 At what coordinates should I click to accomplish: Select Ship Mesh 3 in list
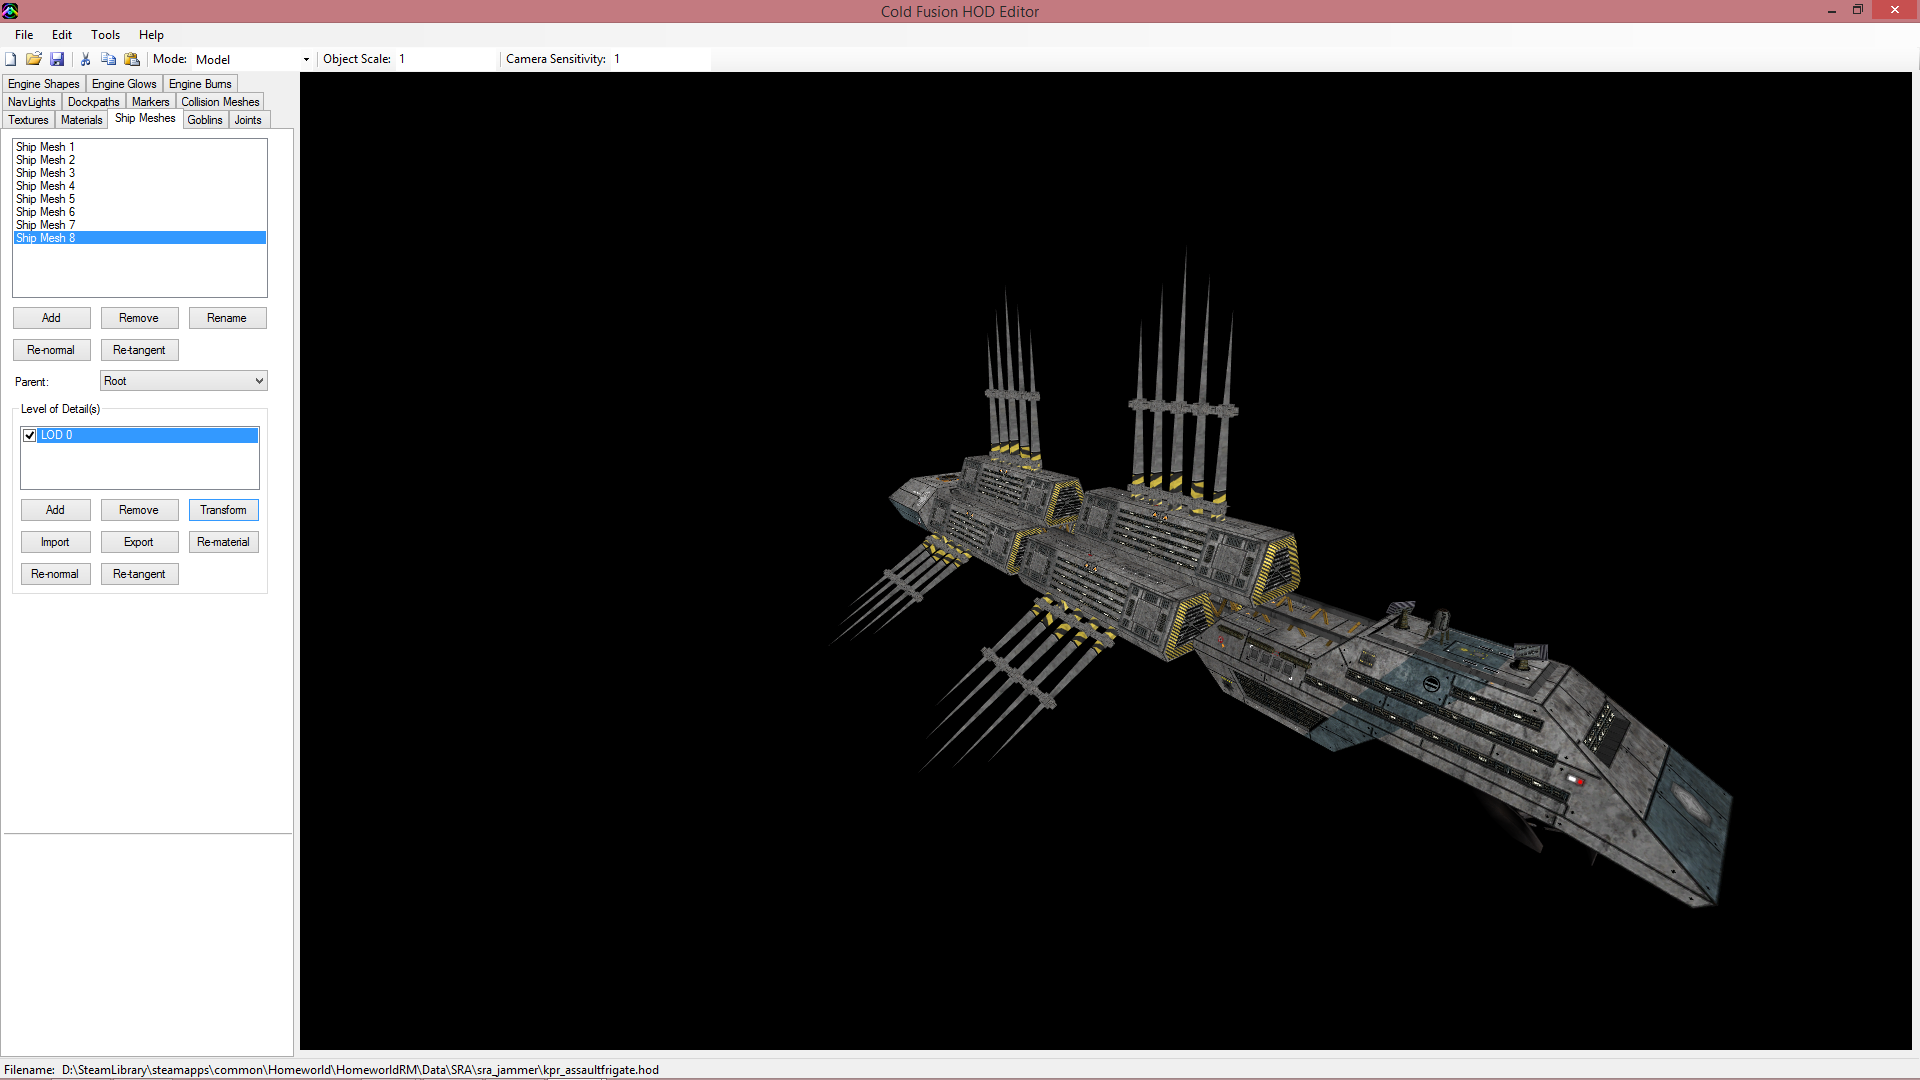[45, 173]
